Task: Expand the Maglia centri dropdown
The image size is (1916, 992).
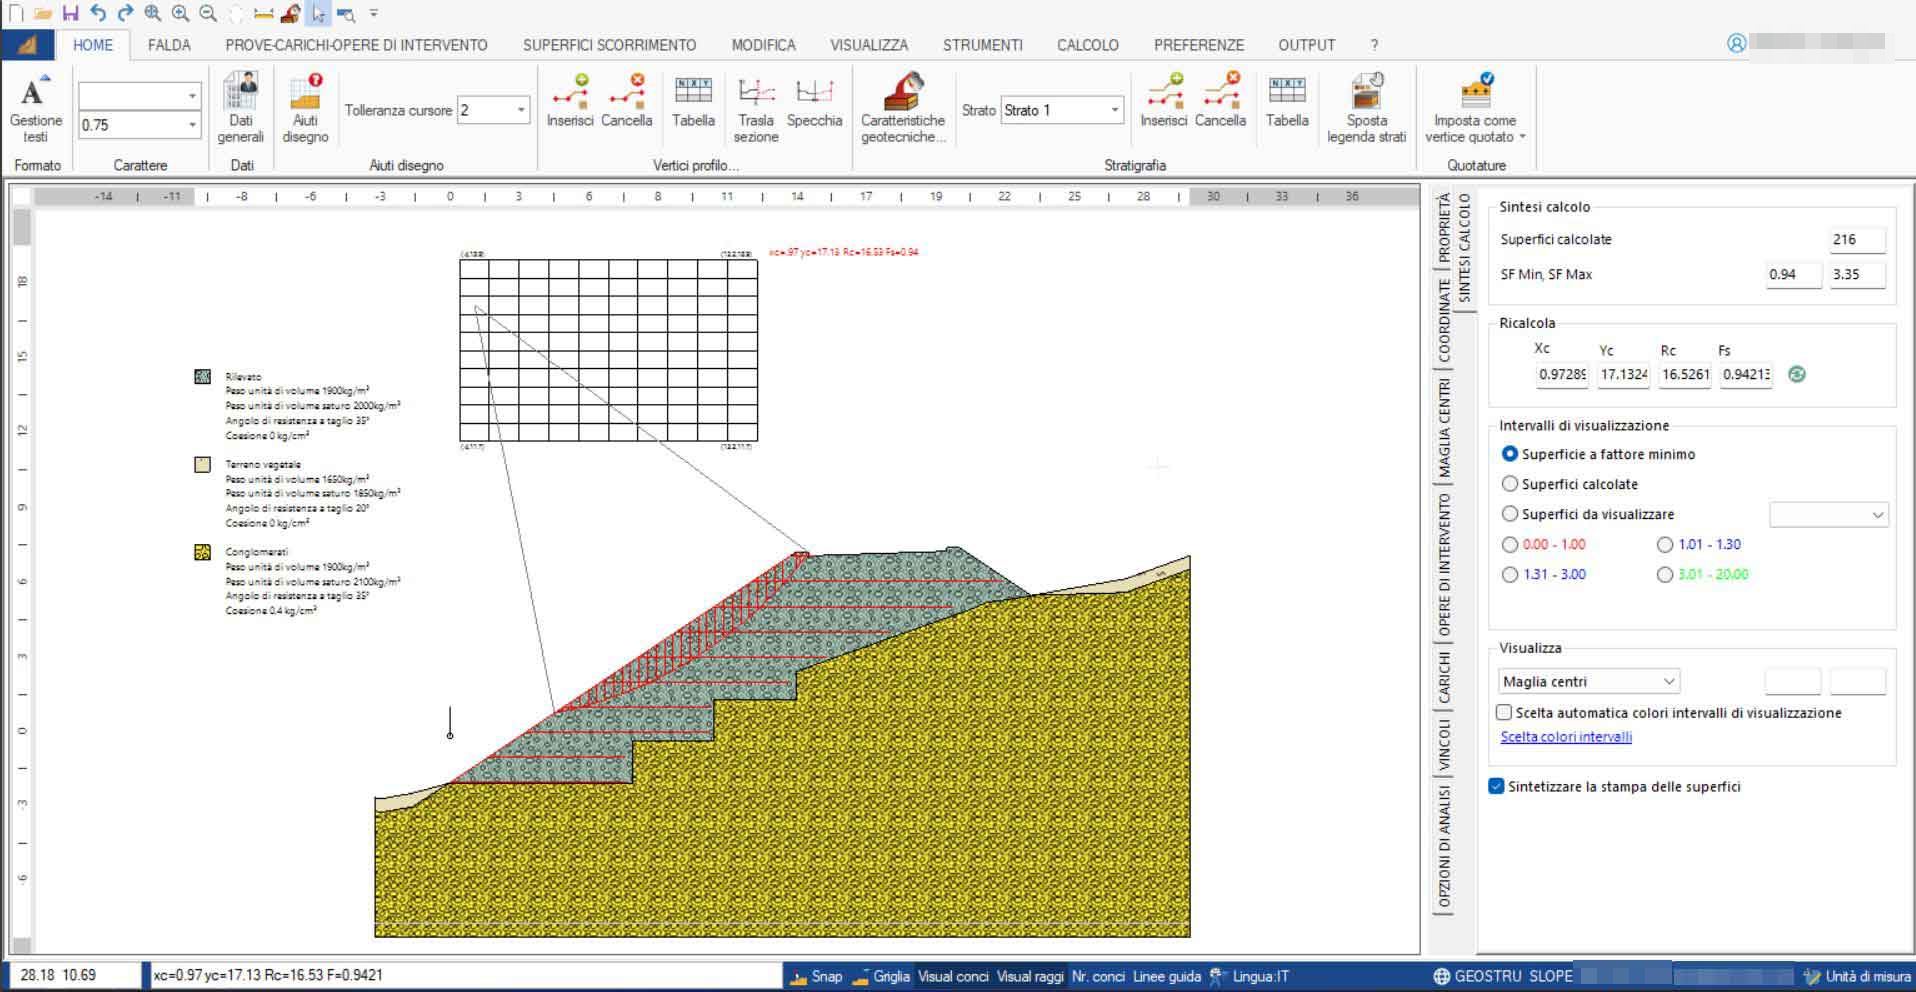Action: (x=1668, y=681)
